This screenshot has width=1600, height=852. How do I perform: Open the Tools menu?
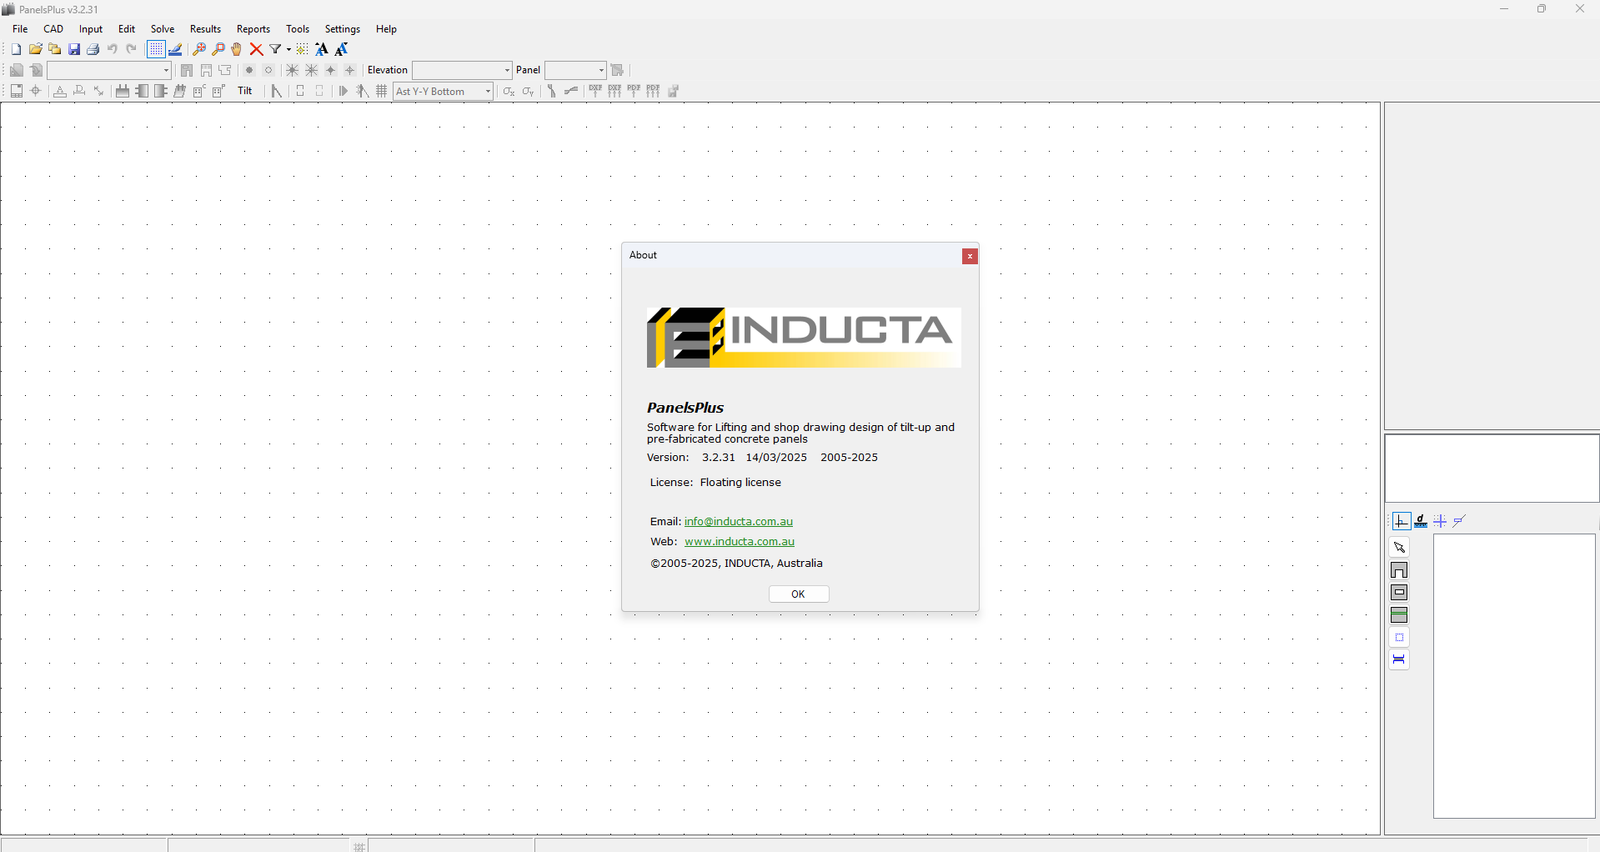(x=298, y=29)
